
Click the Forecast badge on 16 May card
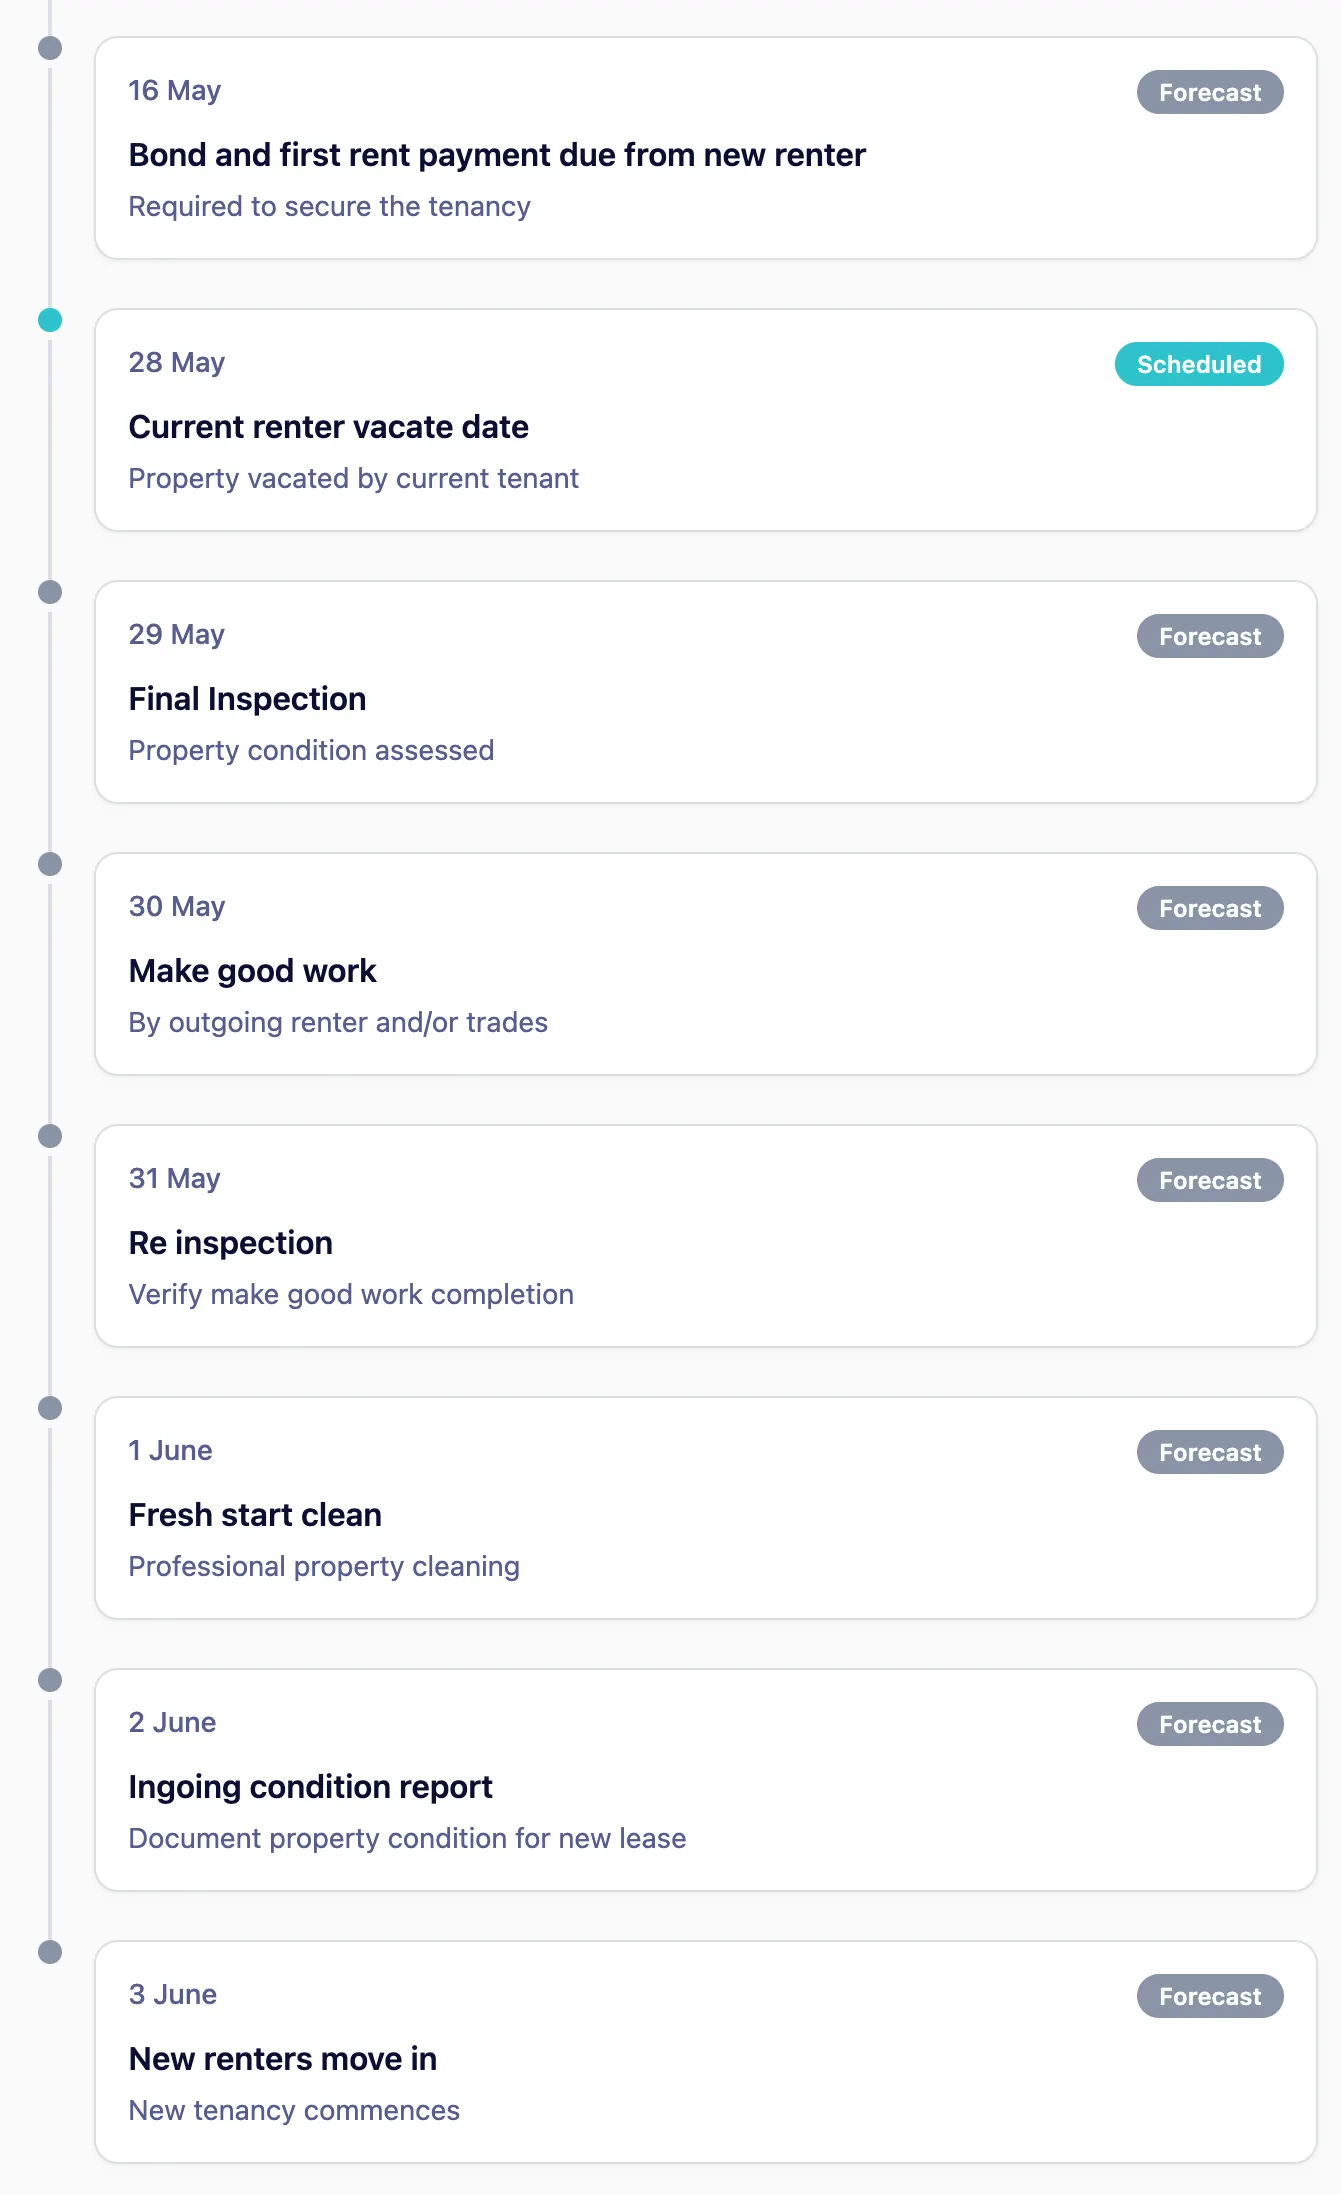pyautogui.click(x=1209, y=92)
